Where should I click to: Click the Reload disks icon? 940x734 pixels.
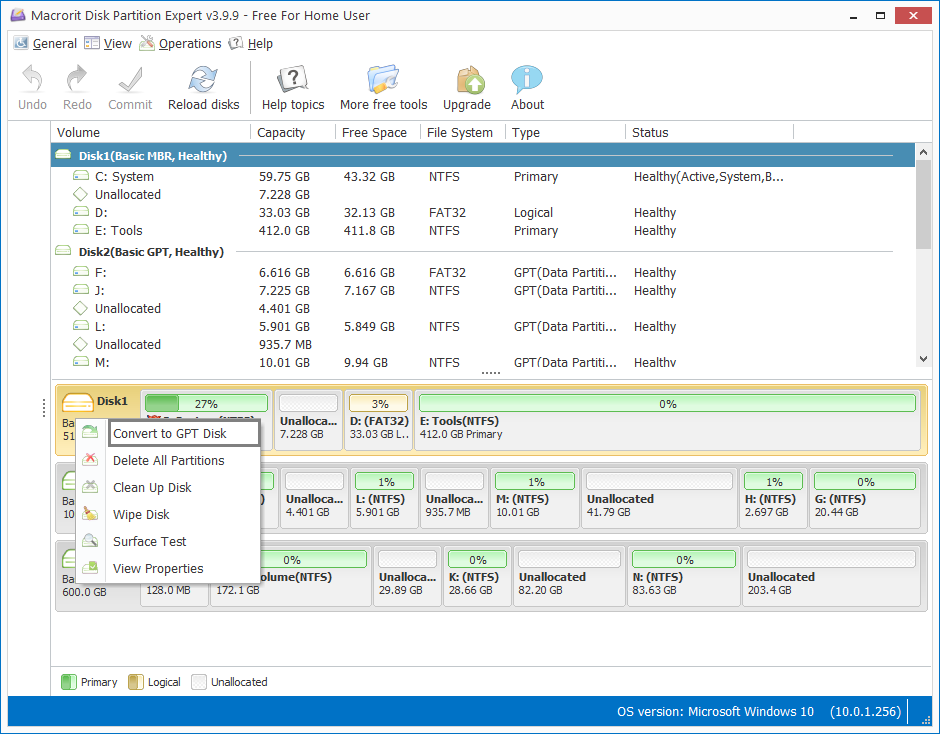pyautogui.click(x=203, y=79)
